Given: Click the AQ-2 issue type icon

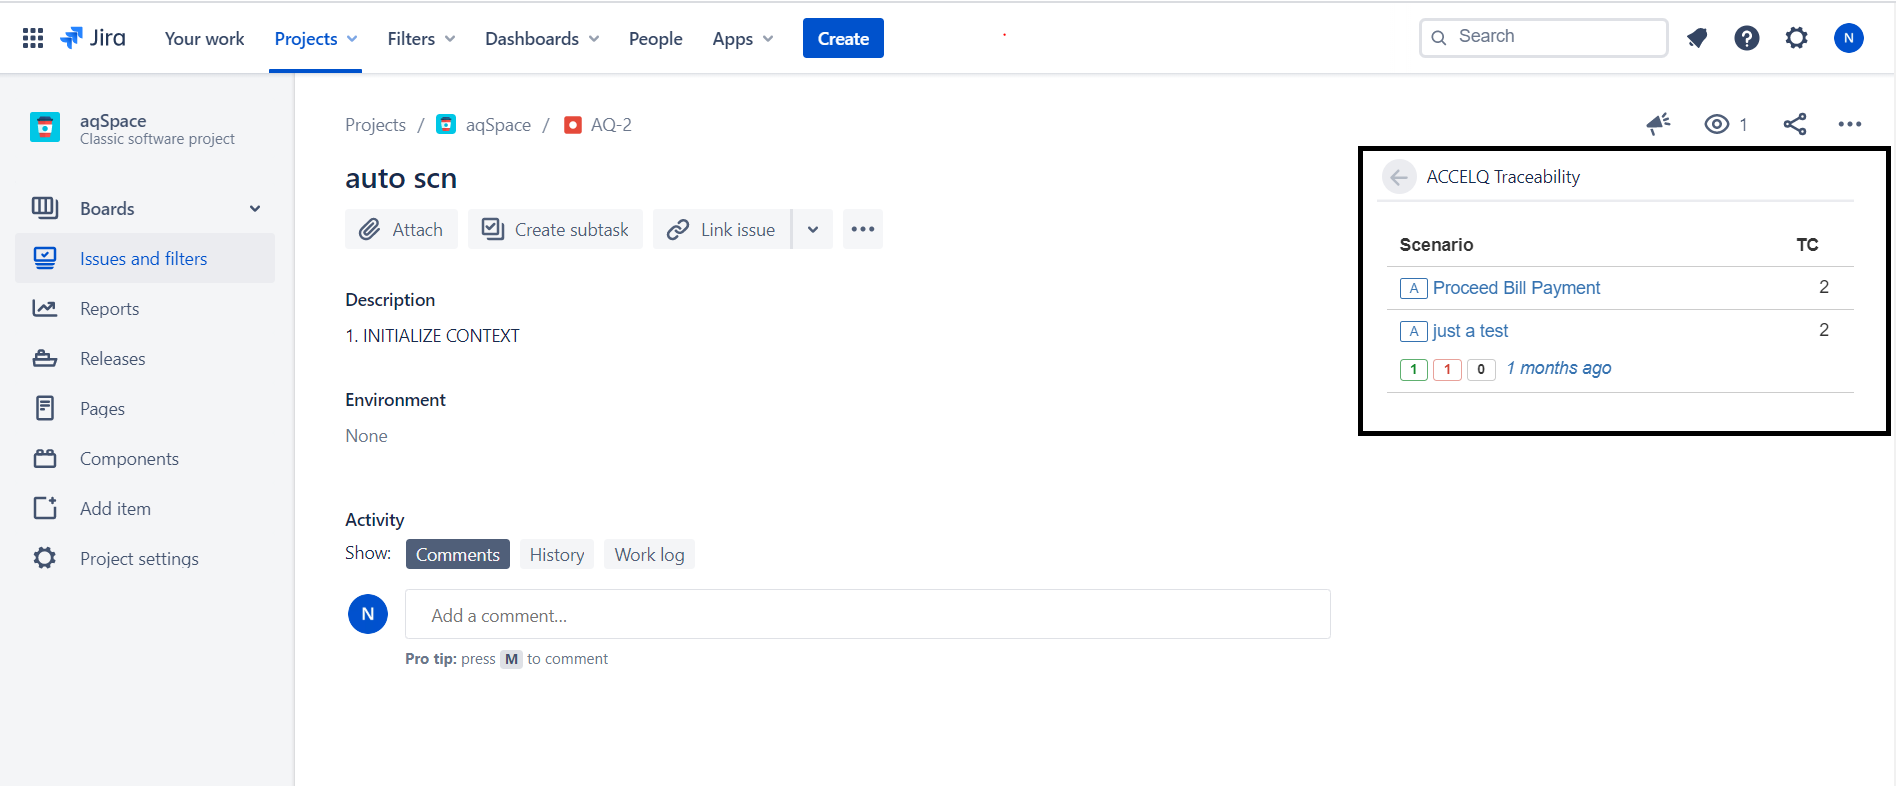Looking at the screenshot, I should tap(573, 125).
